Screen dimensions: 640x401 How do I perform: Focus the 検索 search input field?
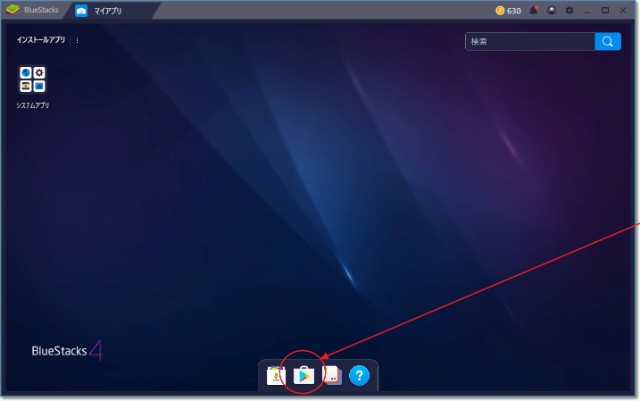coord(530,41)
